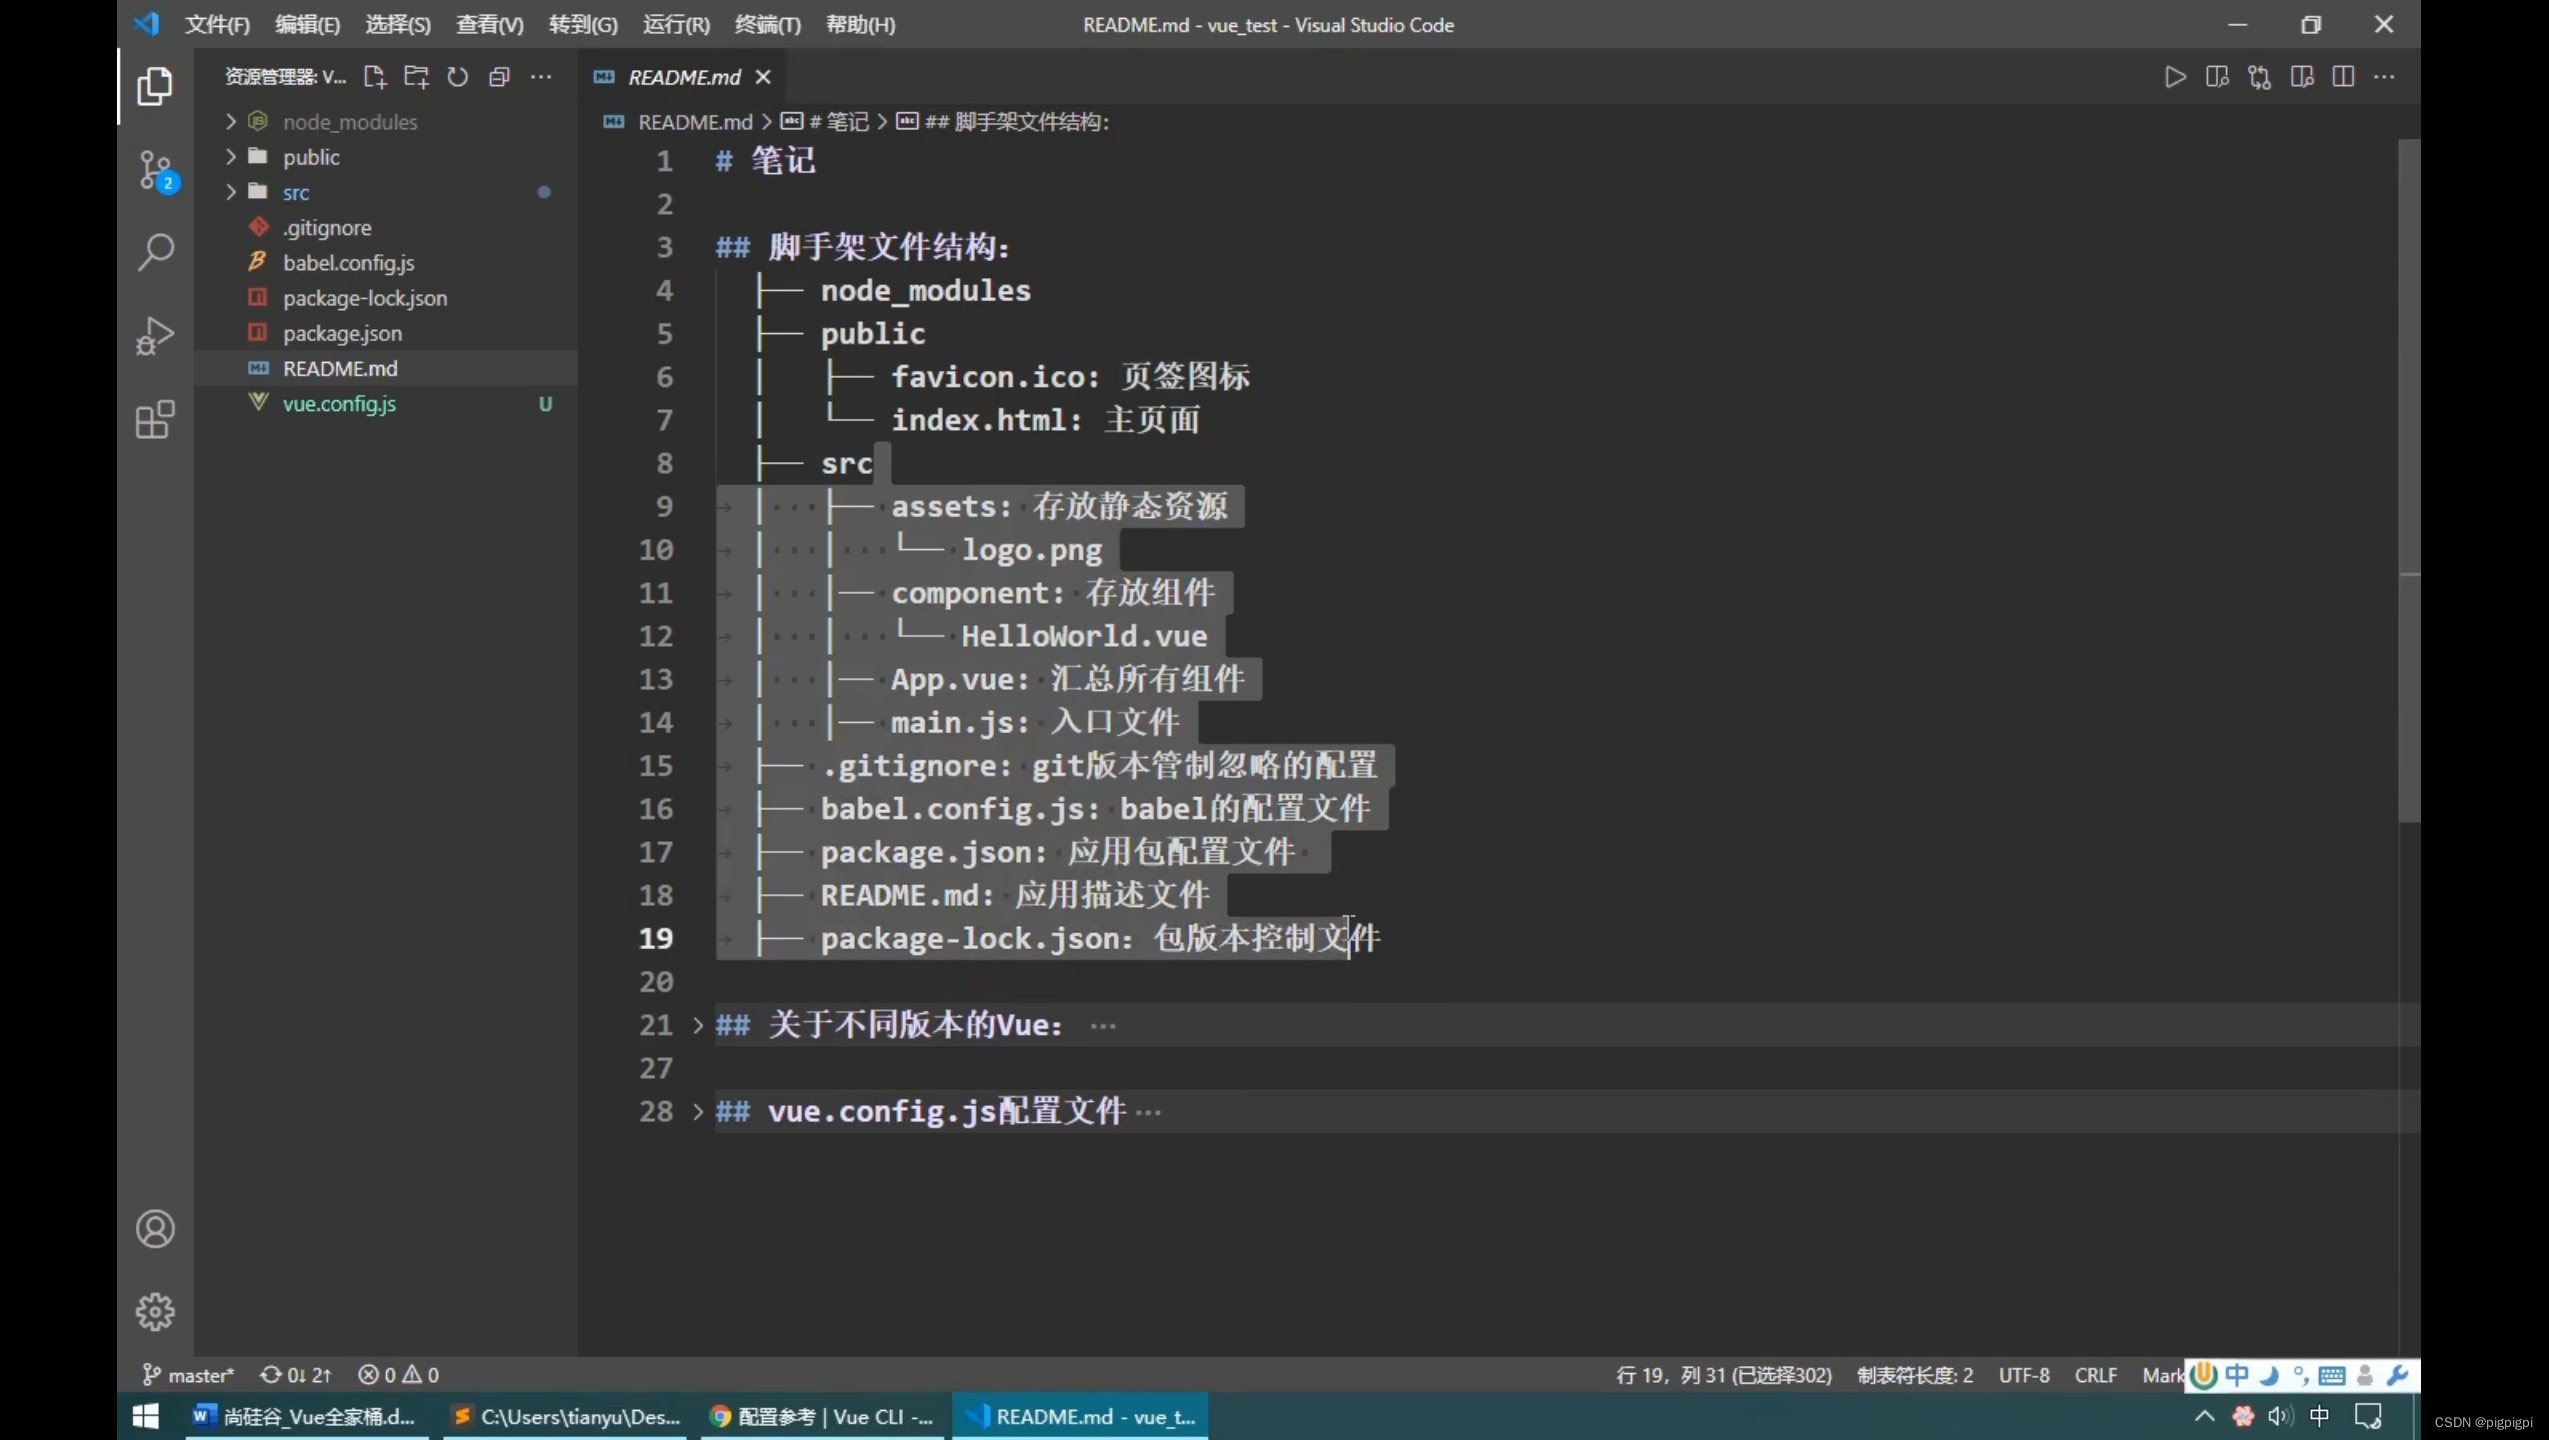Select UTF-8 encoding in status bar
This screenshot has width=2549, height=1440.
(2024, 1375)
